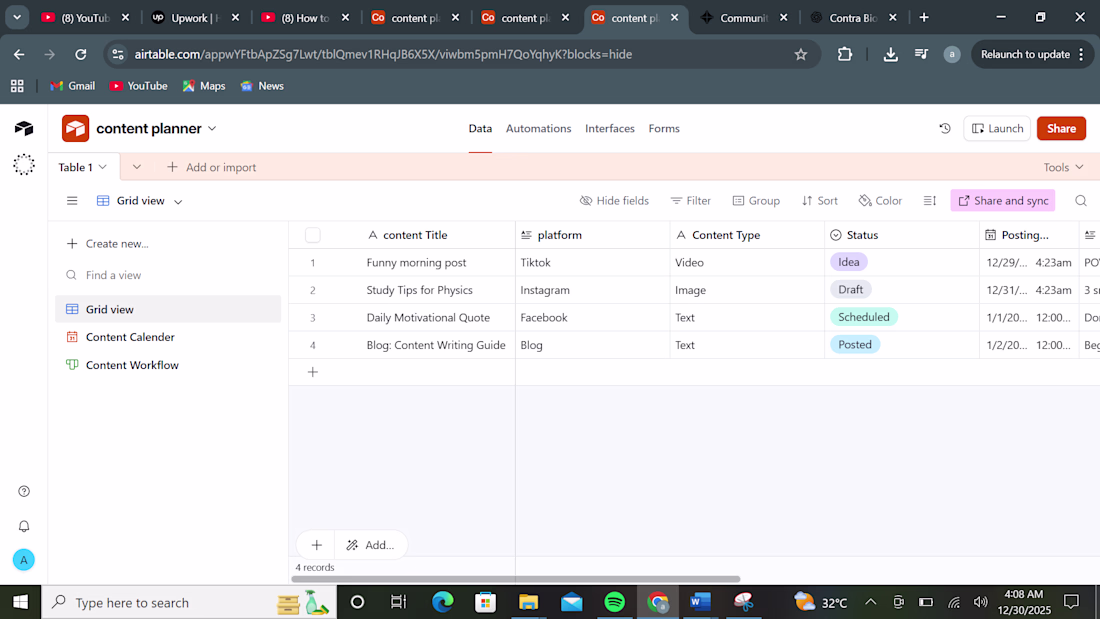Image resolution: width=1100 pixels, height=619 pixels.
Task: Toggle the views sidebar hamburger icon
Action: tap(72, 201)
